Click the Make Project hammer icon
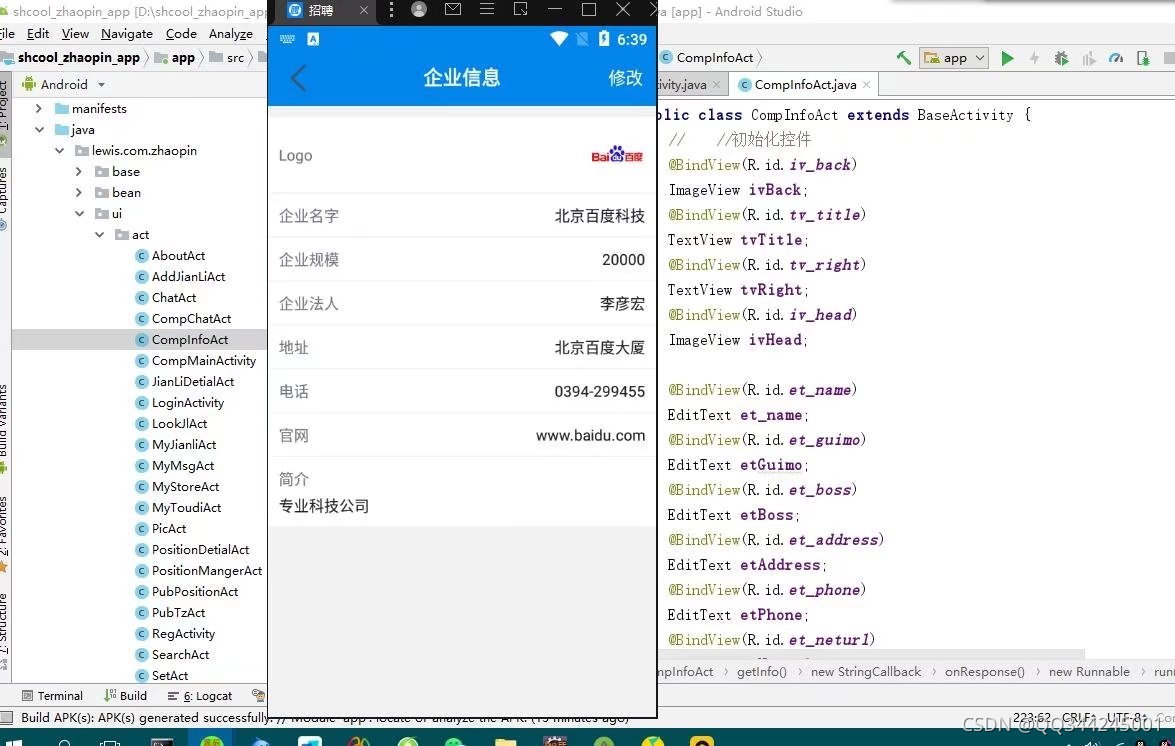This screenshot has height=746, width=1175. (904, 58)
